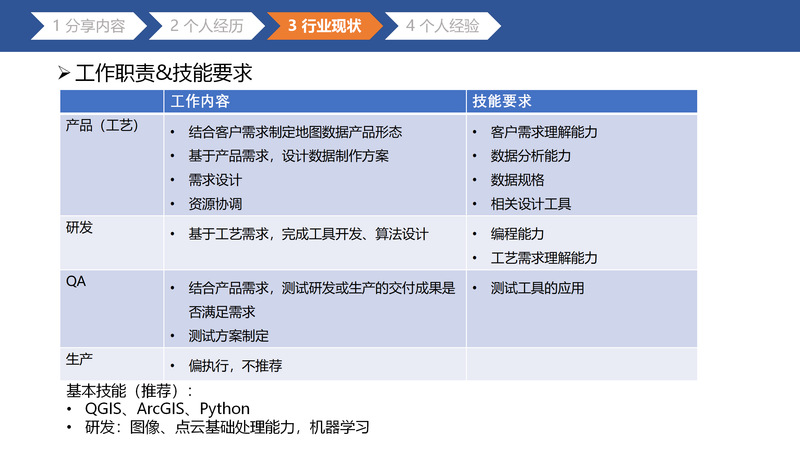
Task: Switch to the 1 分享内容 section tab
Action: tap(88, 27)
